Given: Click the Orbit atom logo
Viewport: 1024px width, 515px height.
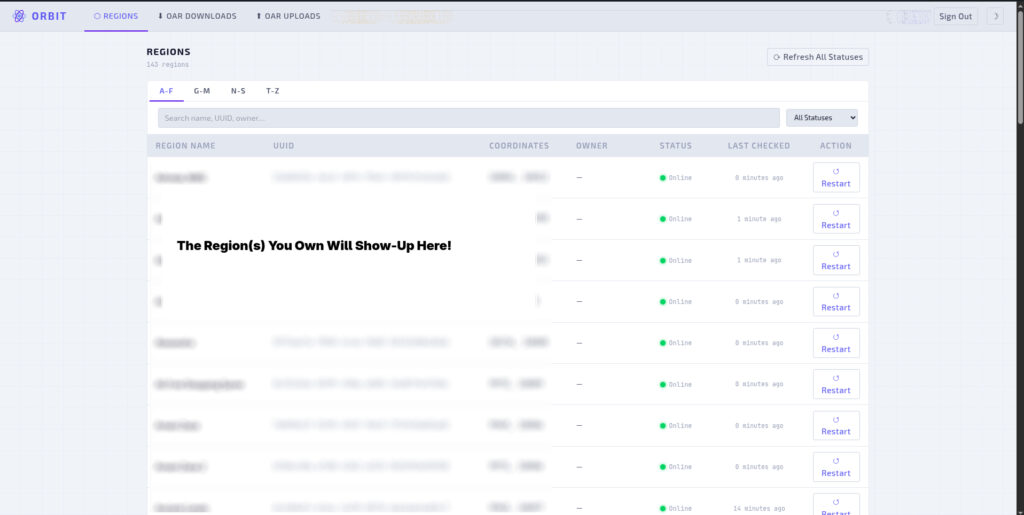Looking at the screenshot, I should point(19,16).
